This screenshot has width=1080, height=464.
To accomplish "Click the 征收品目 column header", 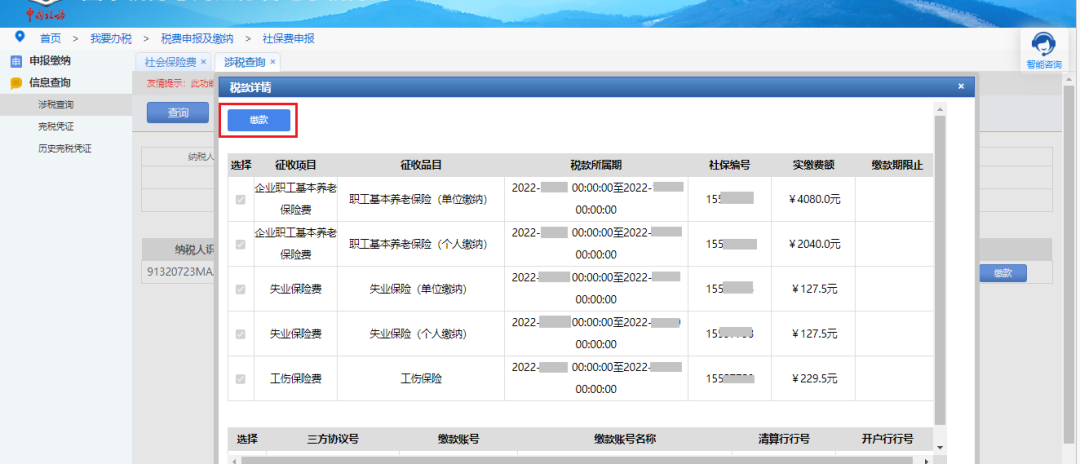I will pos(421,165).
